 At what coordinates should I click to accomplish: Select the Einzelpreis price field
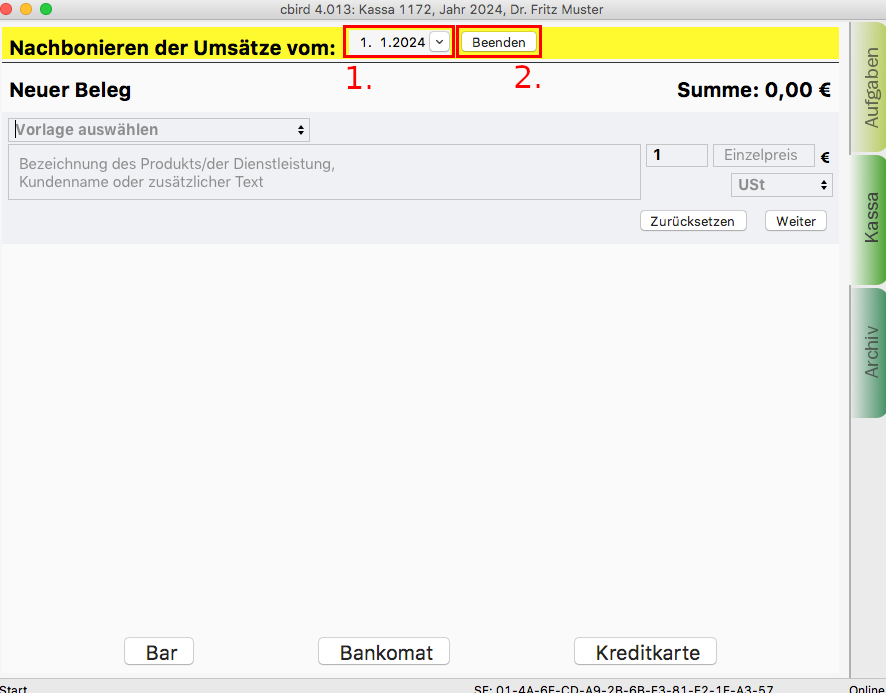(761, 156)
